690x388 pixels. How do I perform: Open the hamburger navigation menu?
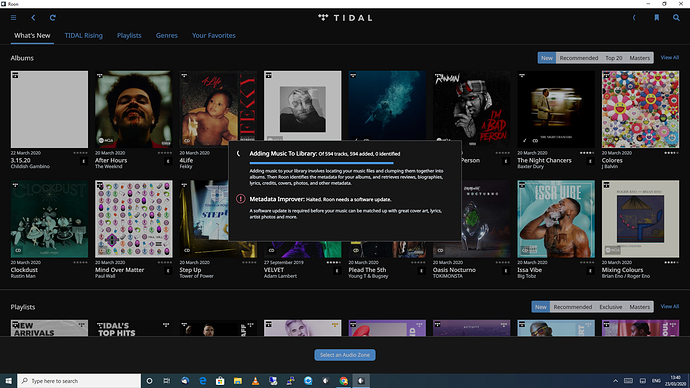tap(14, 18)
